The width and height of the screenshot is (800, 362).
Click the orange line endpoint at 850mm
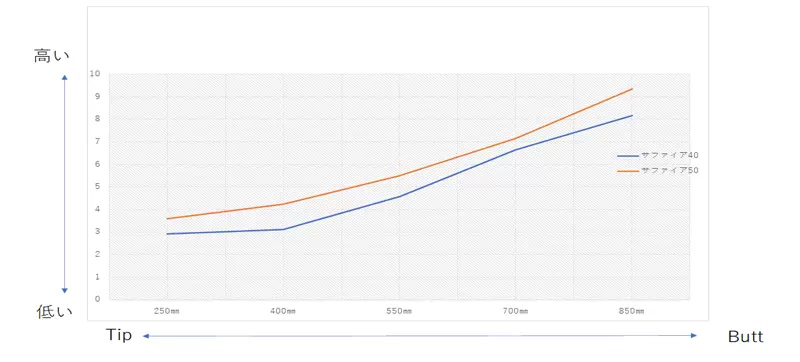[632, 89]
